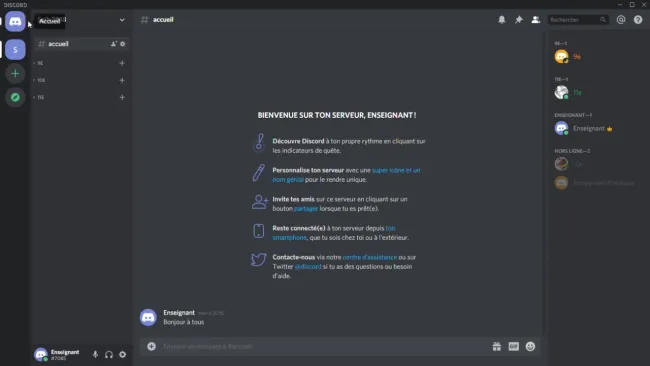650x366 pixels.
Task: Click the #accueil channel title in header
Action: [163, 19]
